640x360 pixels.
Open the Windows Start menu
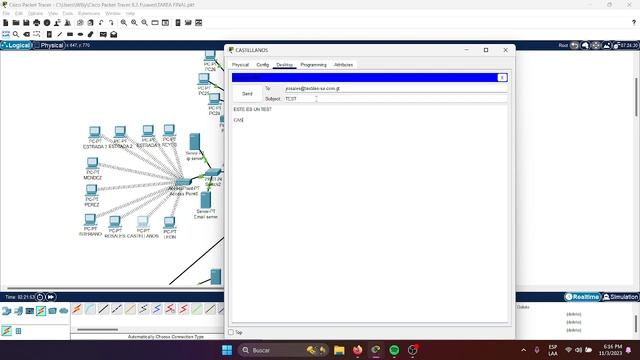coord(227,350)
